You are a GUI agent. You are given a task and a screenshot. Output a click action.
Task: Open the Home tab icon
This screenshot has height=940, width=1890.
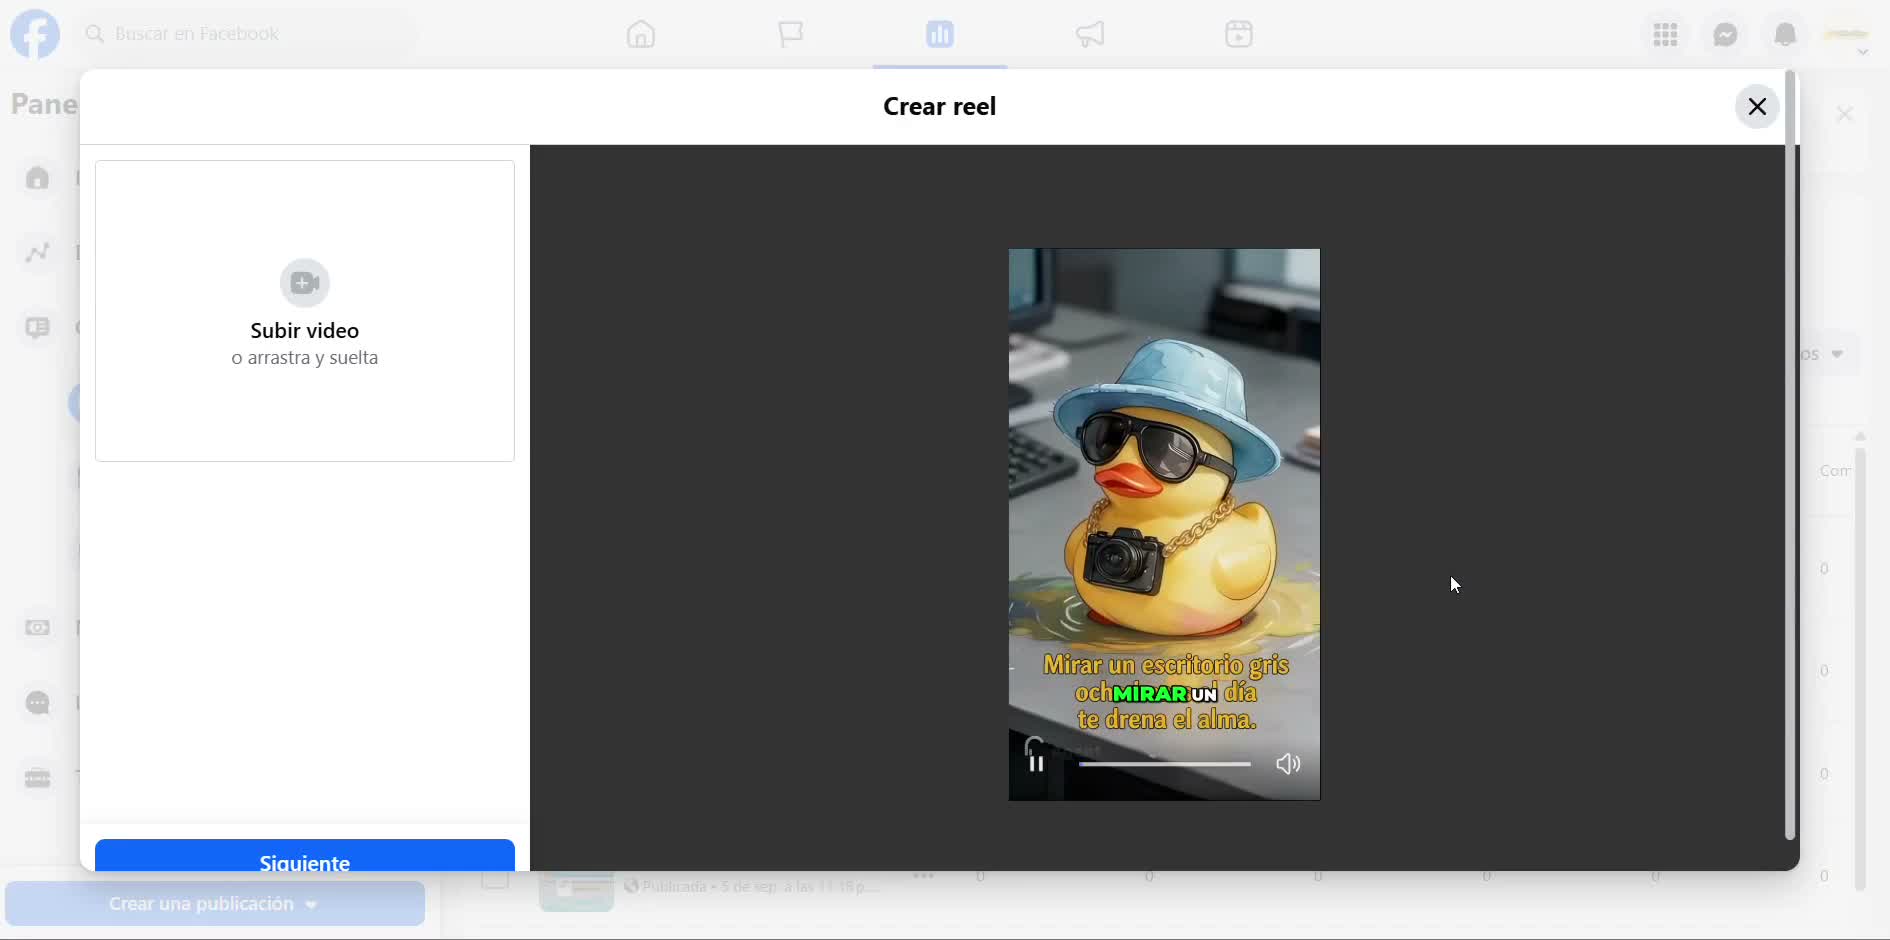(641, 34)
